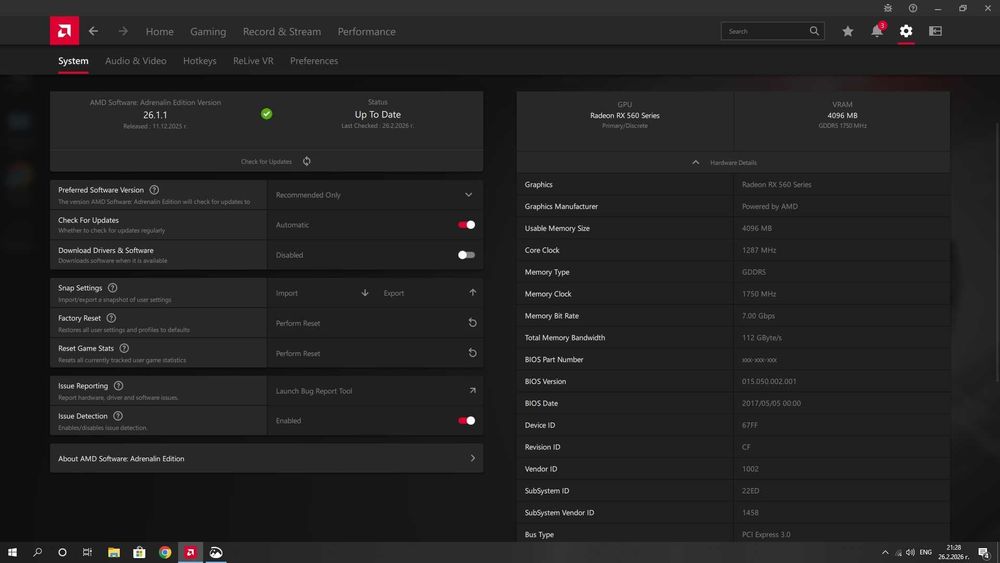Click help icon next to Issue Reporting
Viewport: 1000px width, 563px height.
pos(118,386)
